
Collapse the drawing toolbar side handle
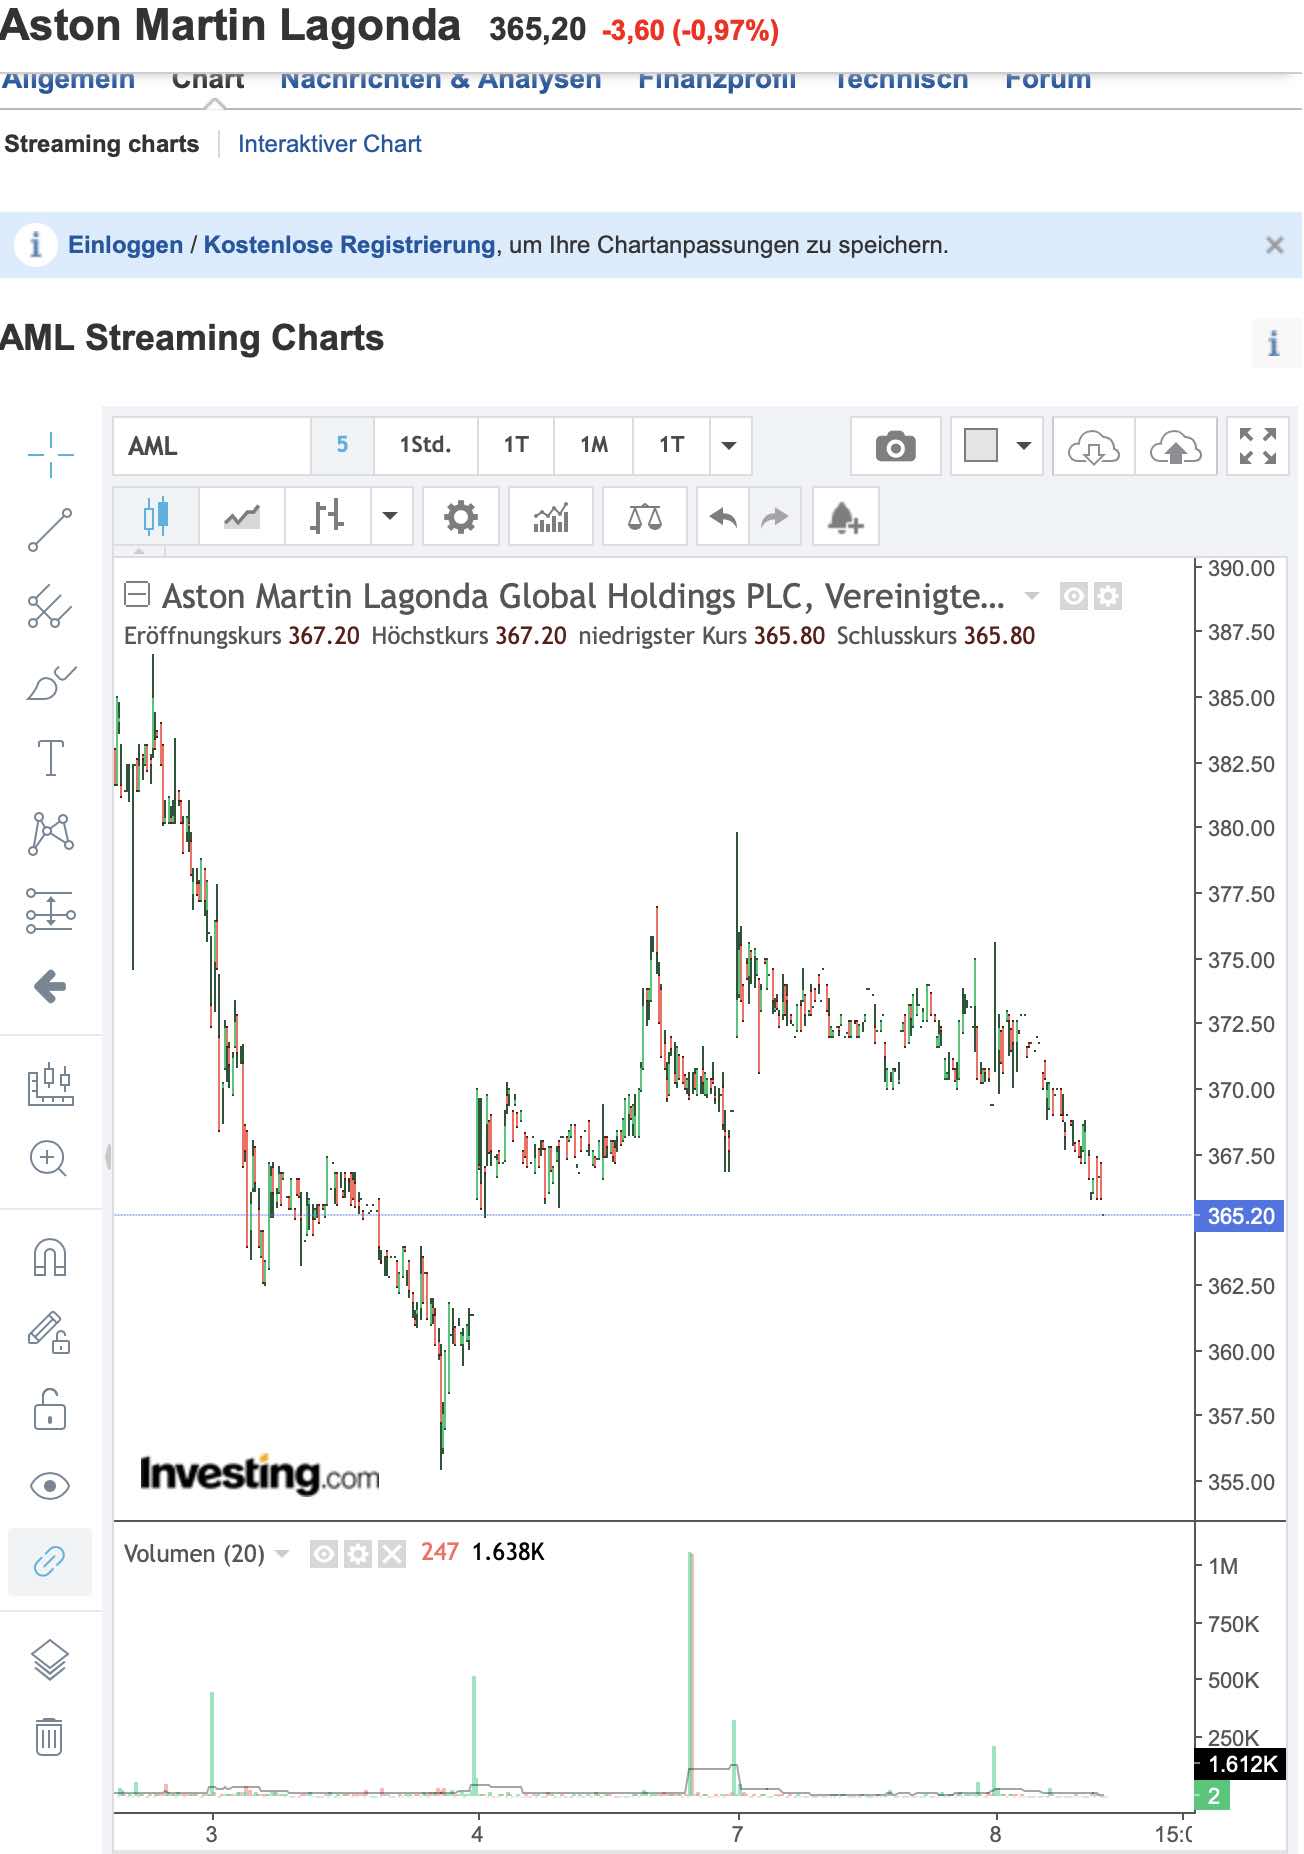pos(107,1157)
